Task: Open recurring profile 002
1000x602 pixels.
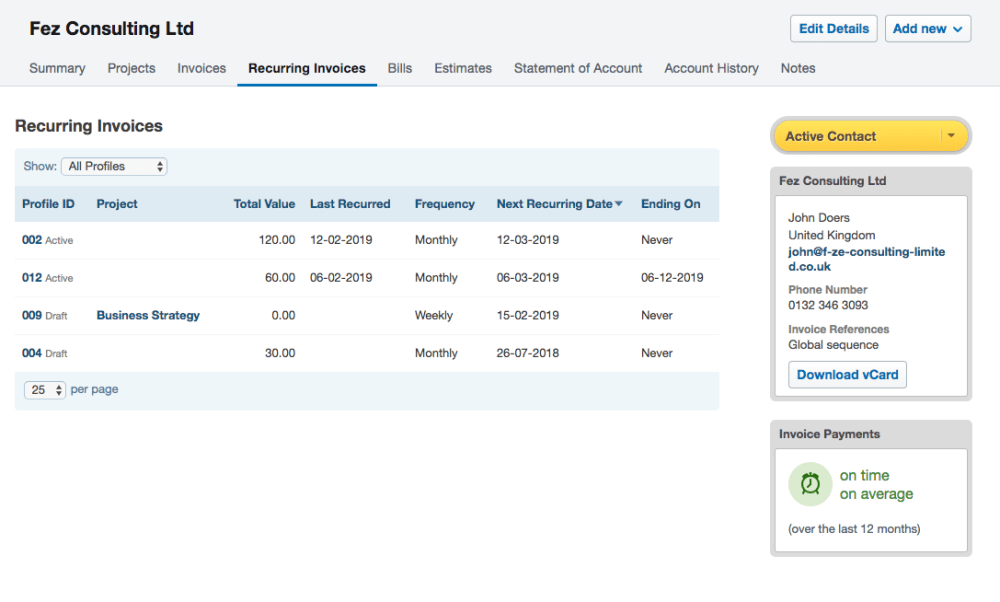Action: click(30, 240)
